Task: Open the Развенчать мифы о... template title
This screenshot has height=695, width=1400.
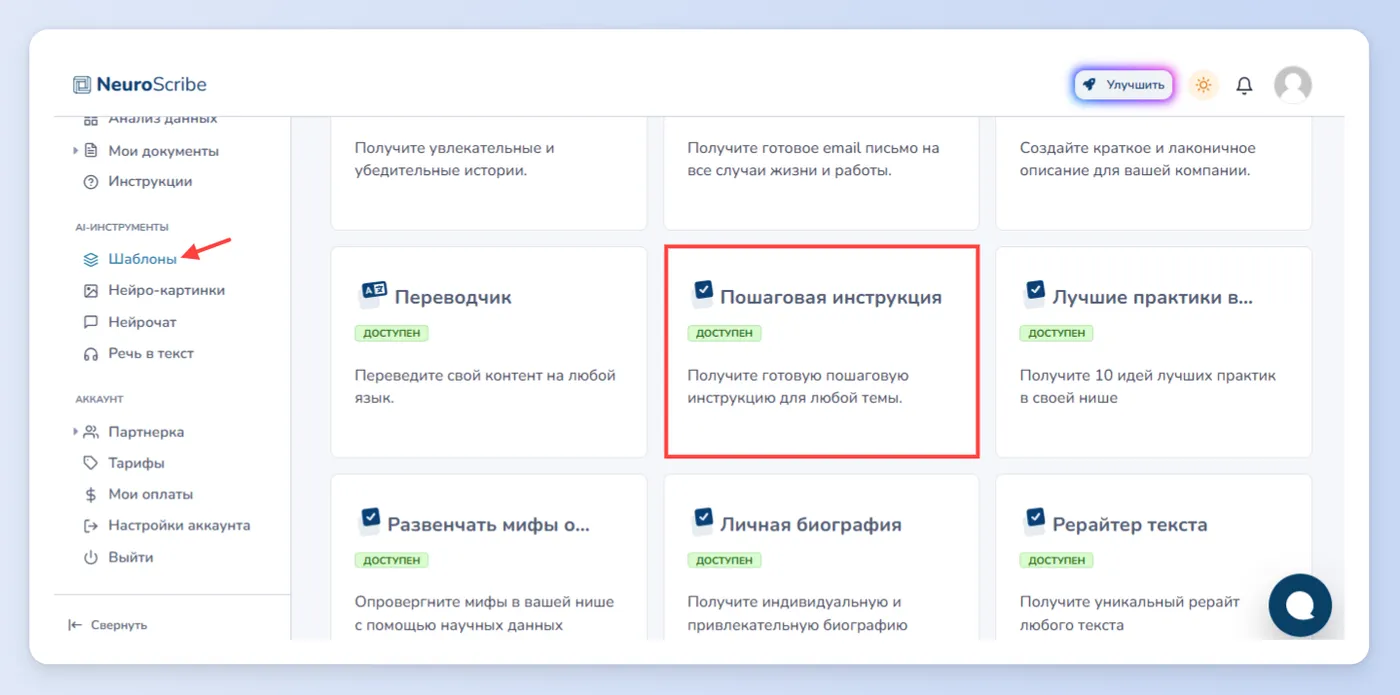Action: [489, 524]
